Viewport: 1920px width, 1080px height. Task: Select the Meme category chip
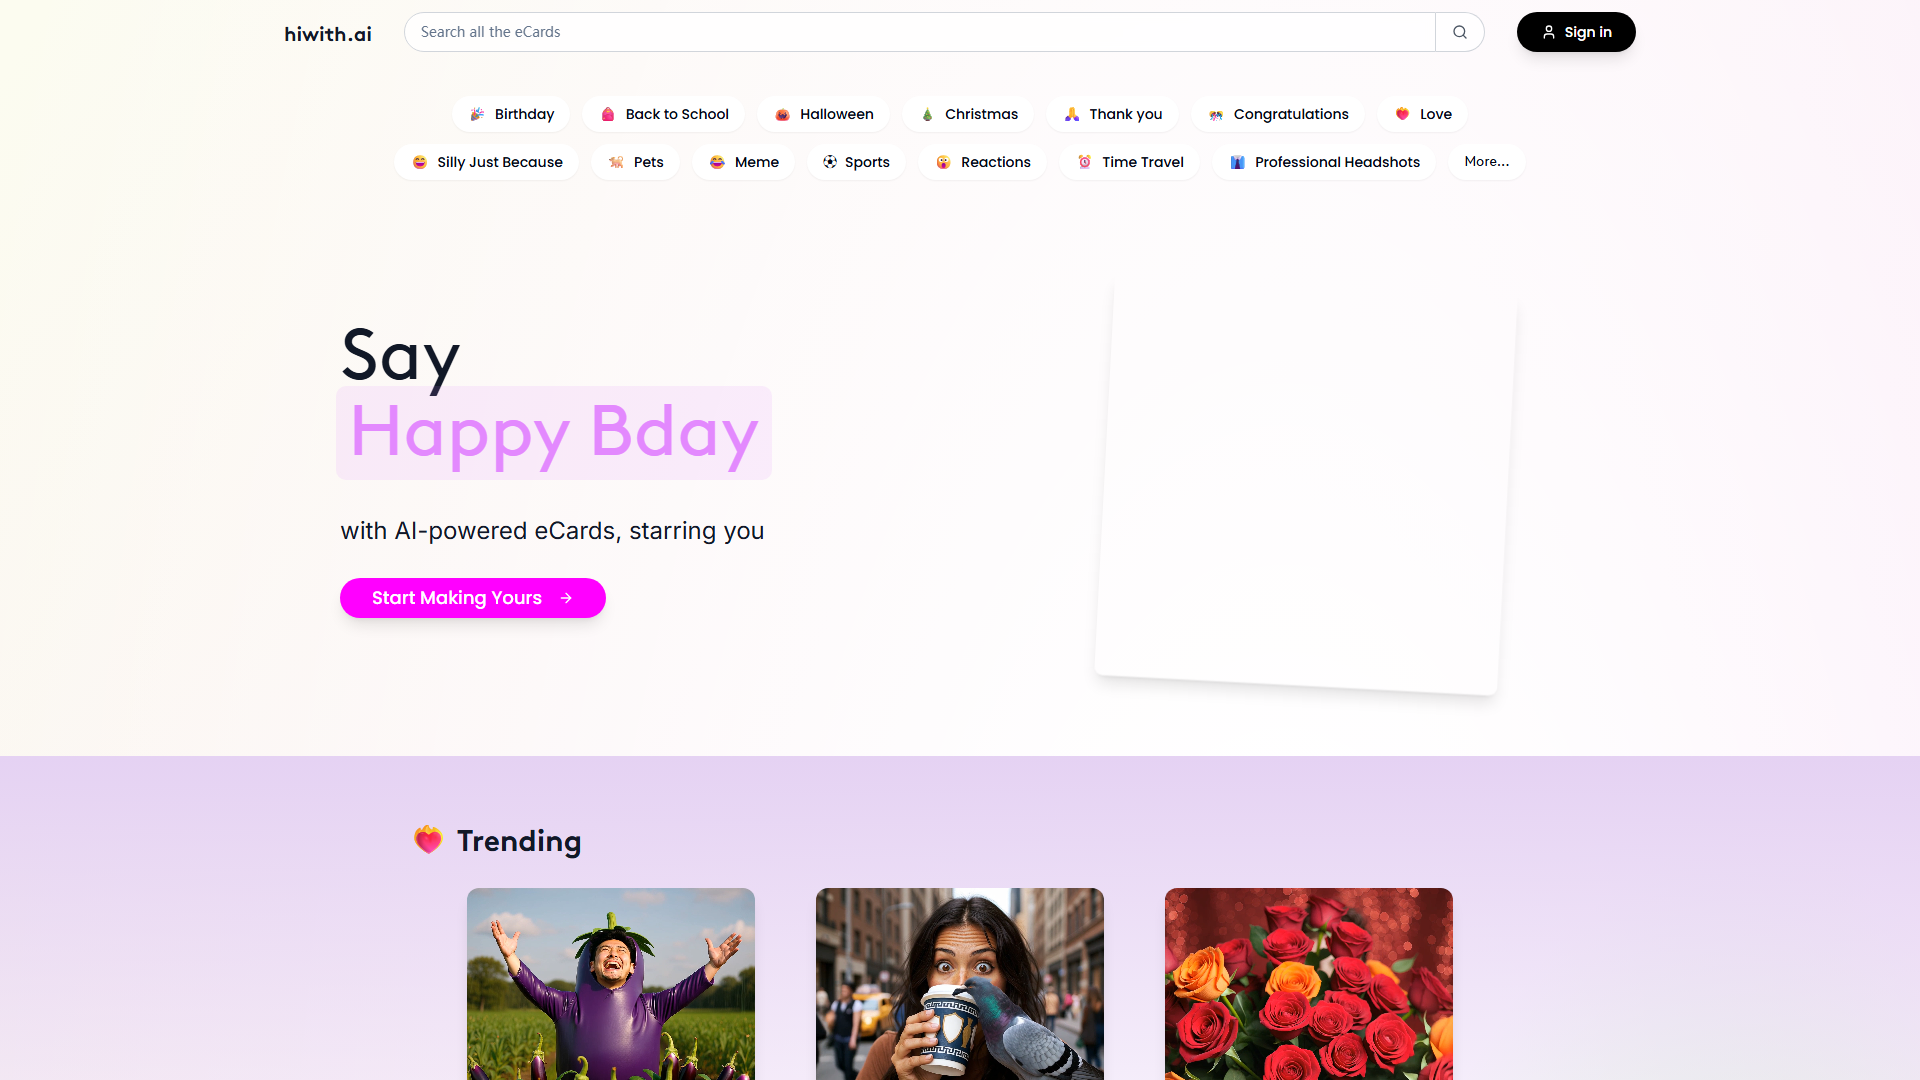[x=743, y=161]
